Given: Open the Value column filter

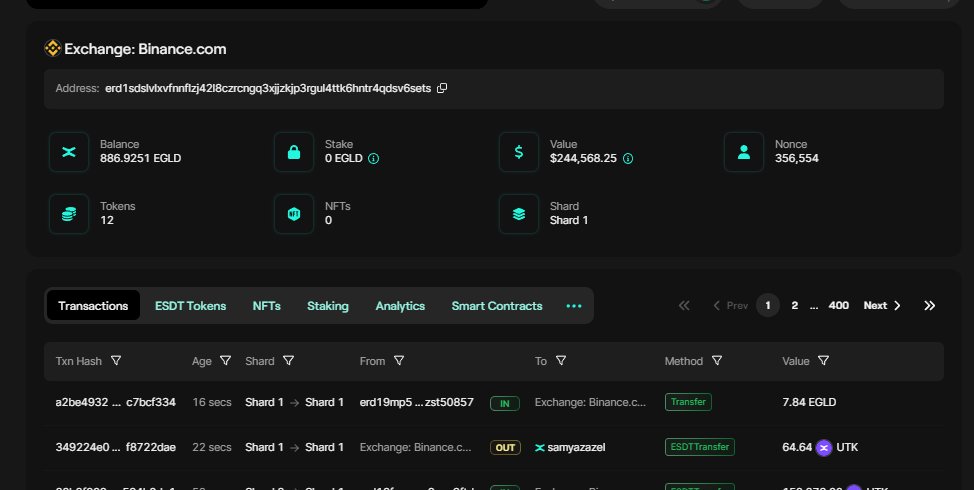Looking at the screenshot, I should [823, 361].
